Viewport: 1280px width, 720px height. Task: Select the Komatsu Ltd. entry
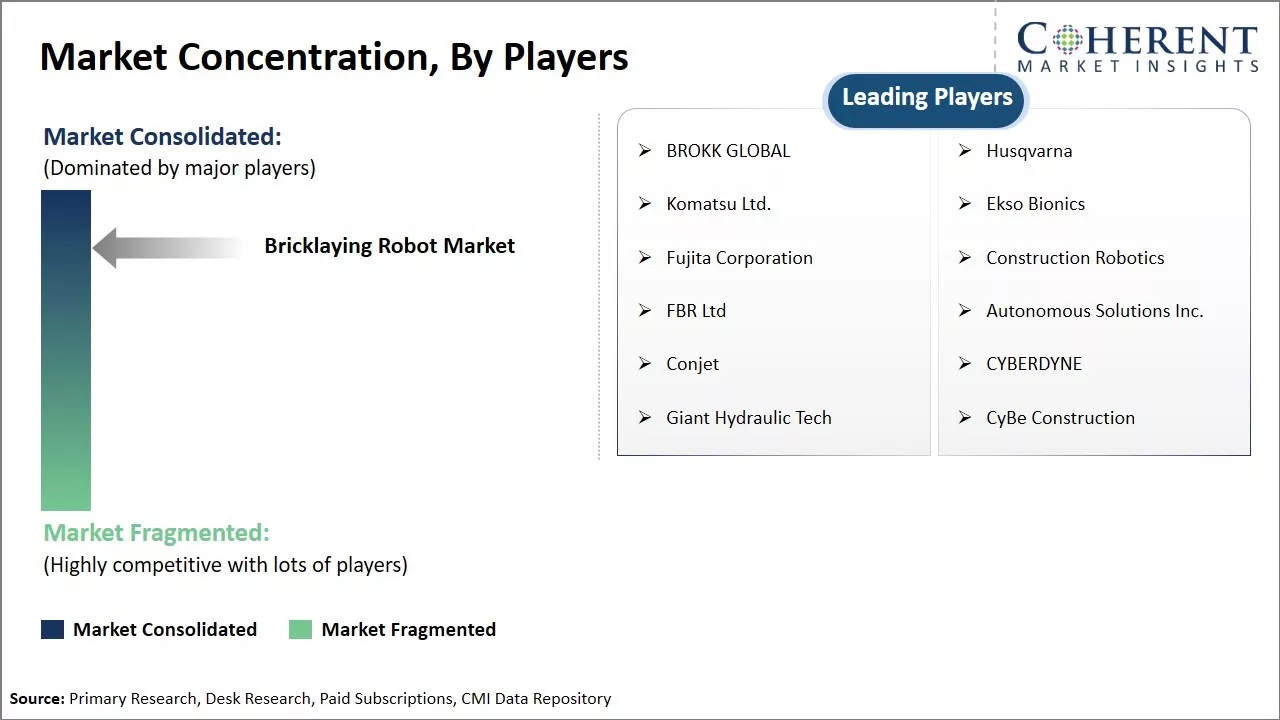pos(718,204)
